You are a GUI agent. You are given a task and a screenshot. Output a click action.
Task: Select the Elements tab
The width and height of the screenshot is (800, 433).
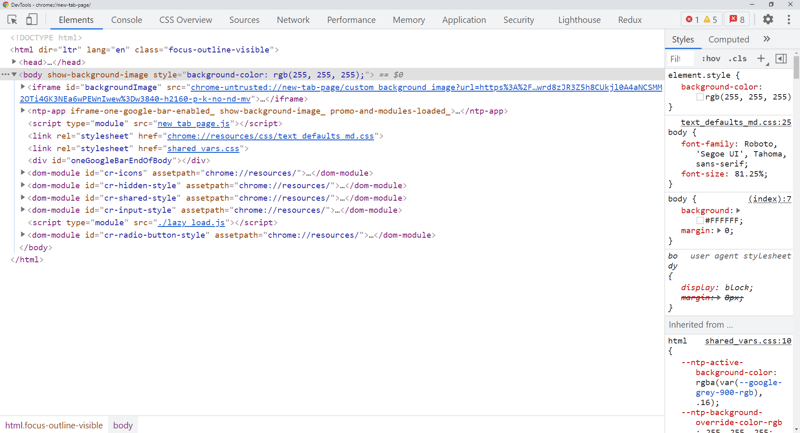(76, 20)
